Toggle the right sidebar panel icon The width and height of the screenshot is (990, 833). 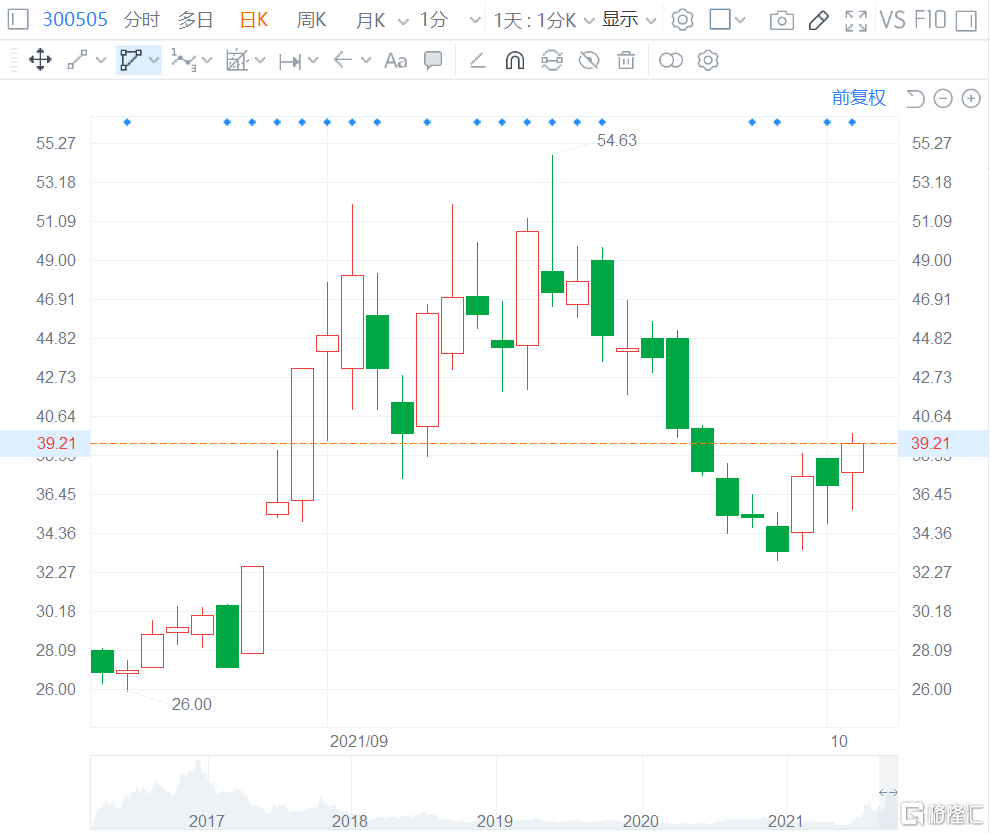coord(966,21)
